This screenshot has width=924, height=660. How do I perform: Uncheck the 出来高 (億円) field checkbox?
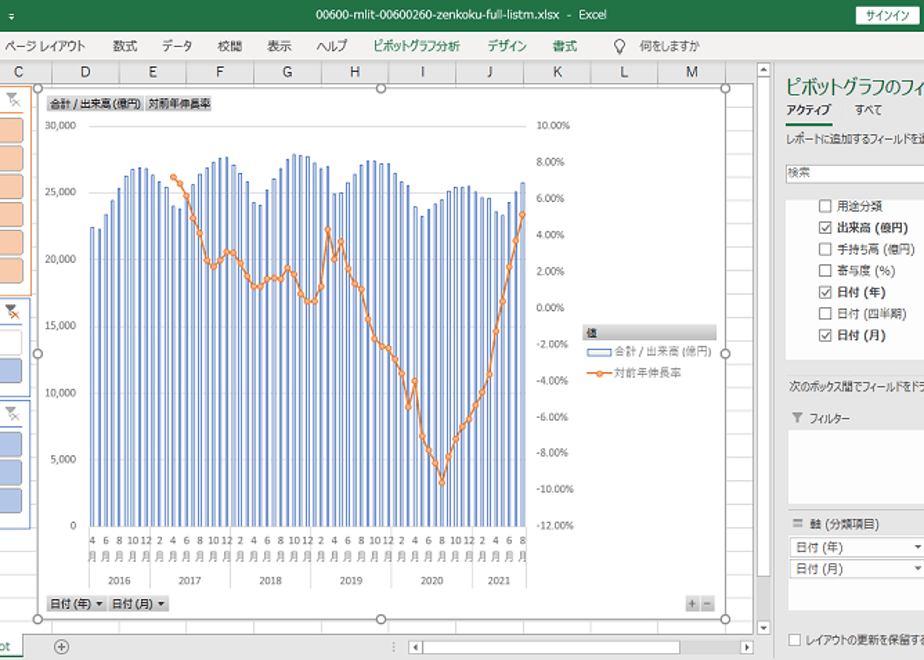pos(825,228)
